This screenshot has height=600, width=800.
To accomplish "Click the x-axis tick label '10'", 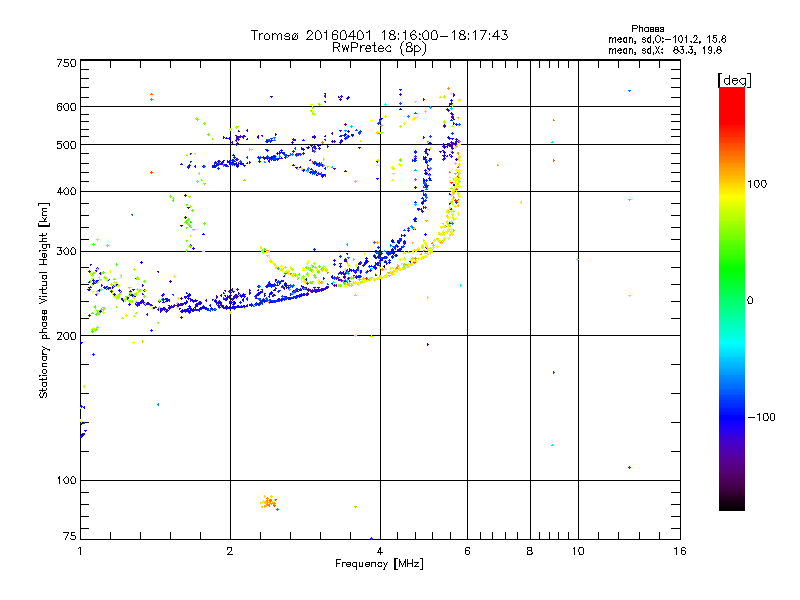I will (x=578, y=551).
